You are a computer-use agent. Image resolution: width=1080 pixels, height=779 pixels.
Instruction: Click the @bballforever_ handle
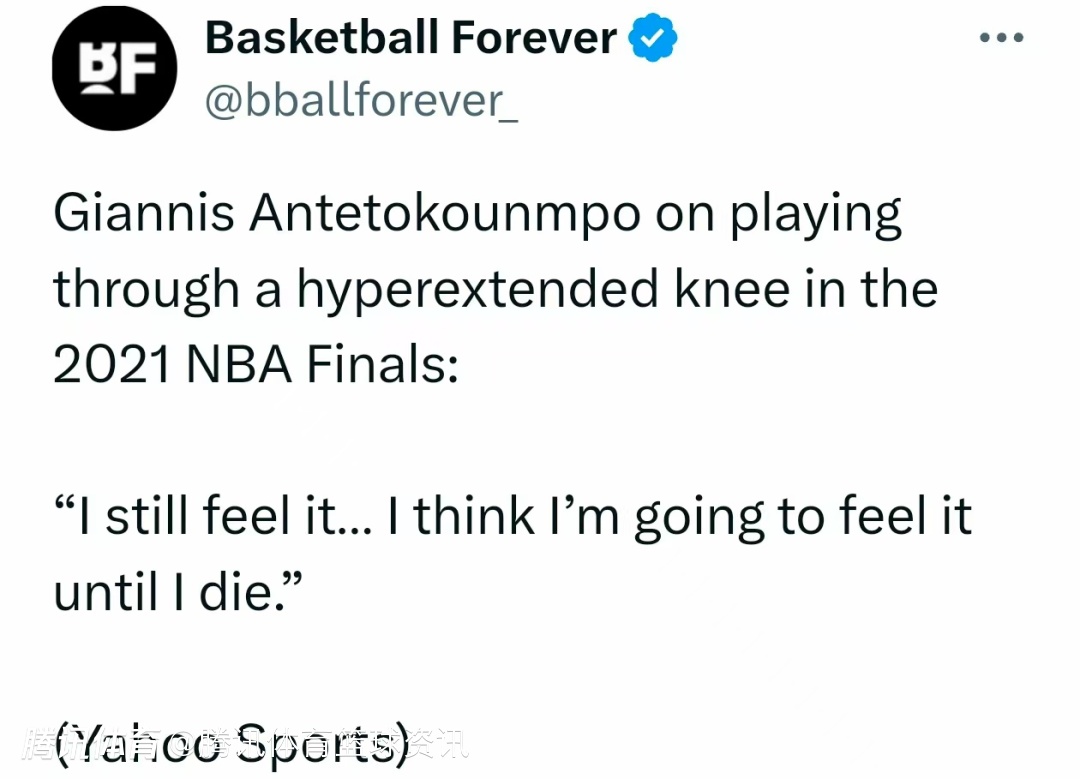pos(361,101)
